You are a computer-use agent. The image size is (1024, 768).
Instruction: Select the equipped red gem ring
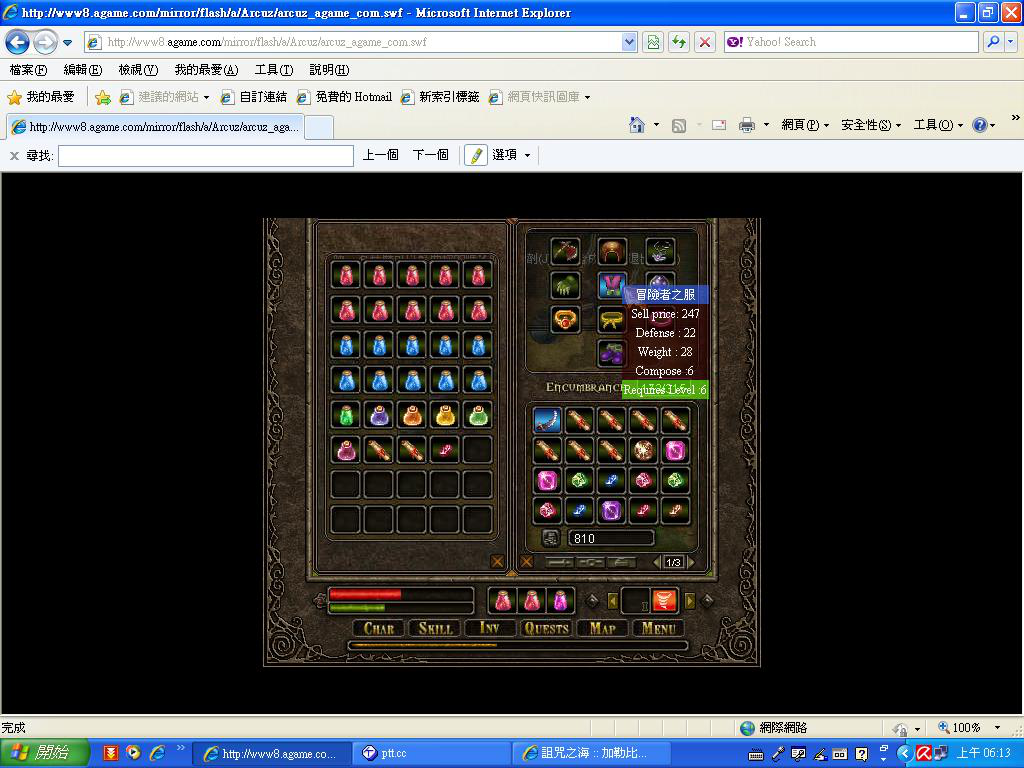coord(565,320)
